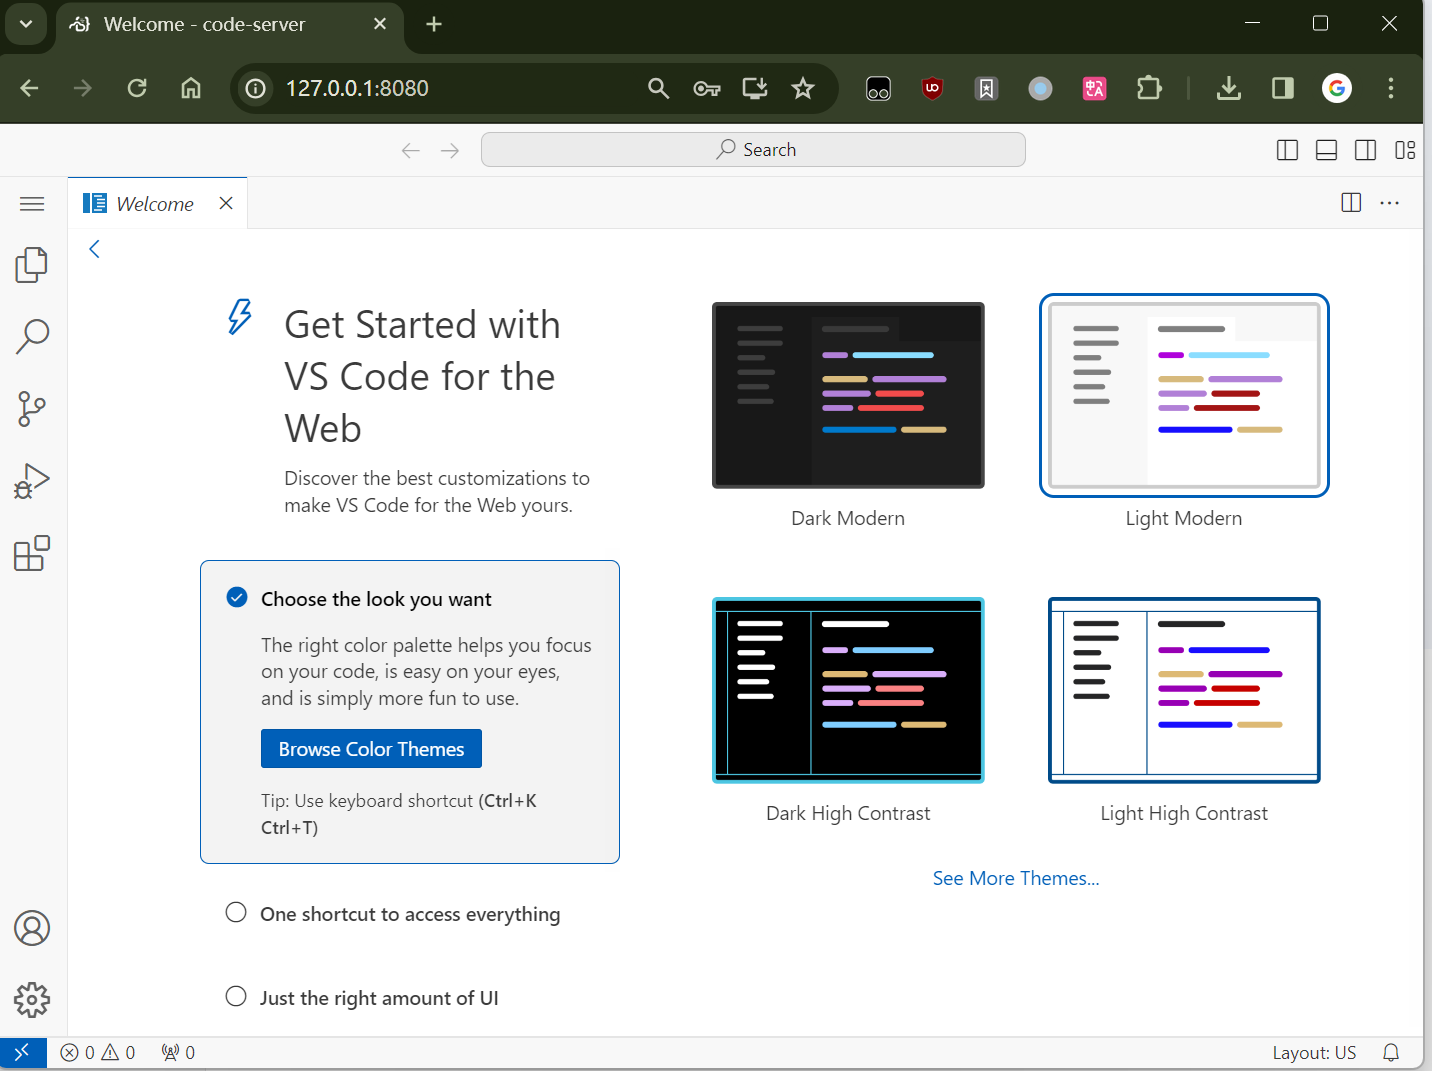Toggle the Primary Side Bar layout icon
Screen dimensions: 1432x1071
[1287, 150]
